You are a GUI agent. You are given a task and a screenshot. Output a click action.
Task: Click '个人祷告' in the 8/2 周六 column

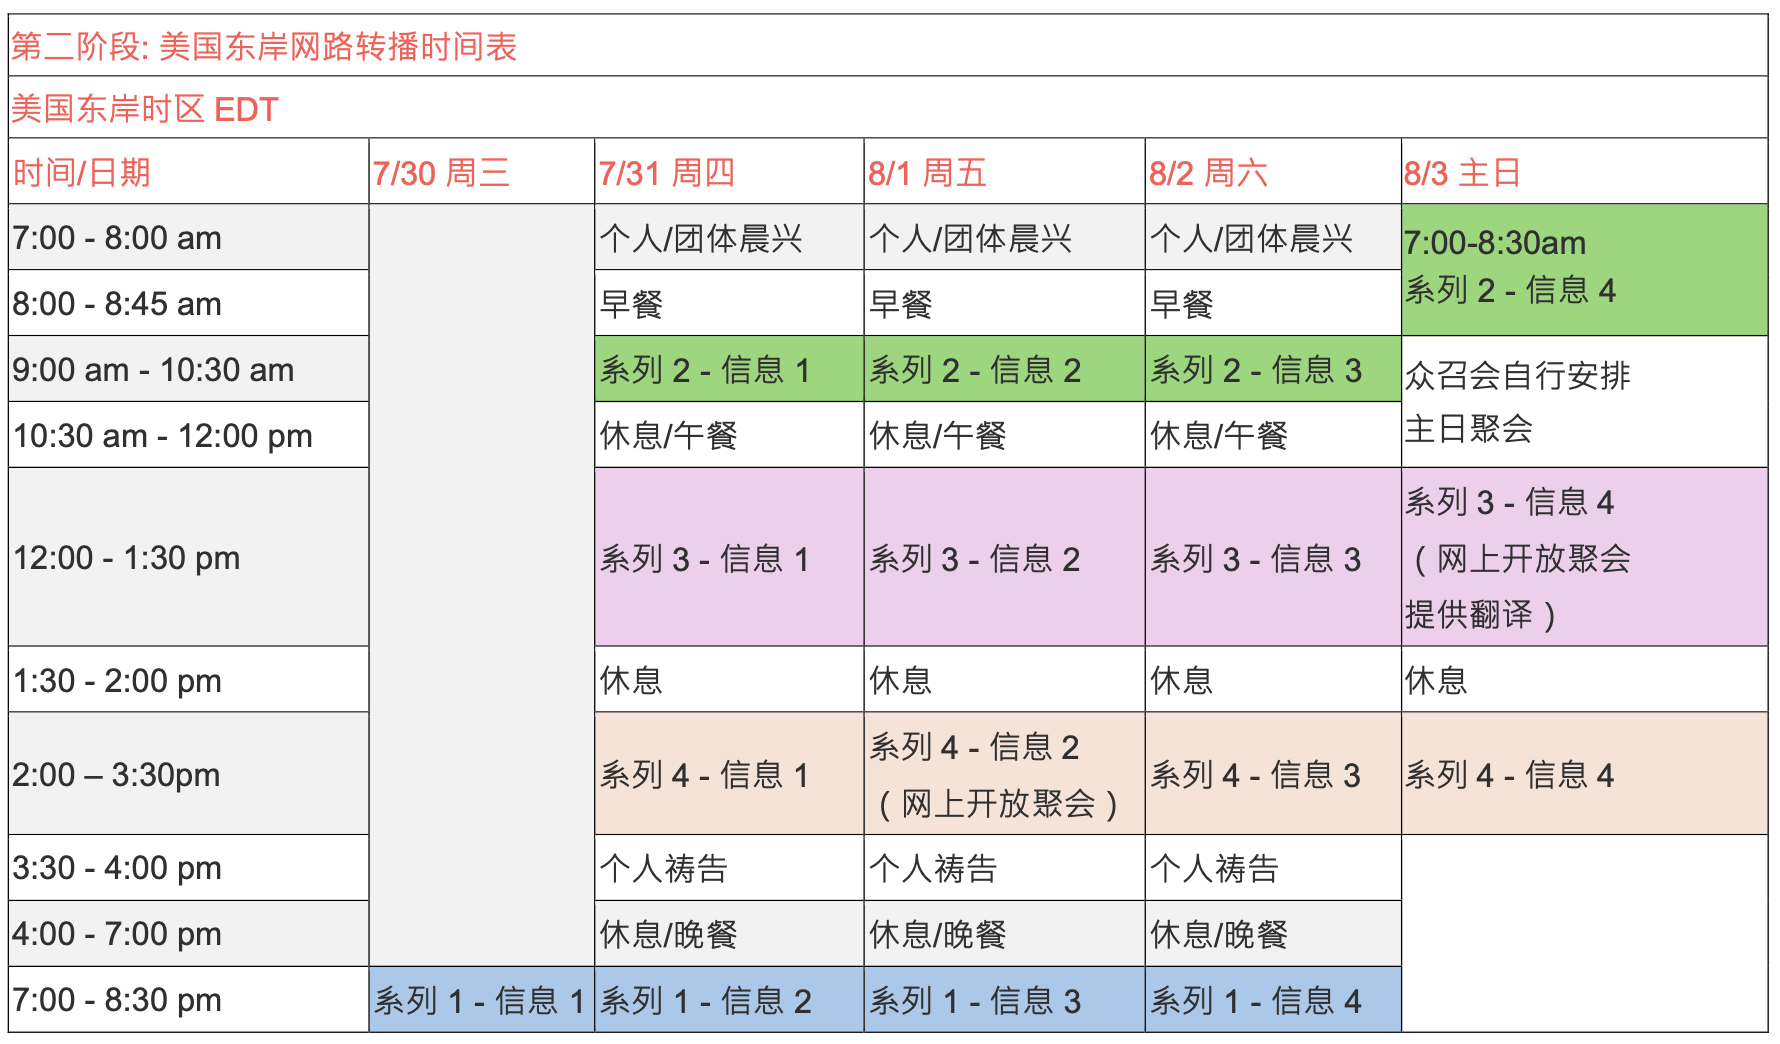tap(1273, 867)
